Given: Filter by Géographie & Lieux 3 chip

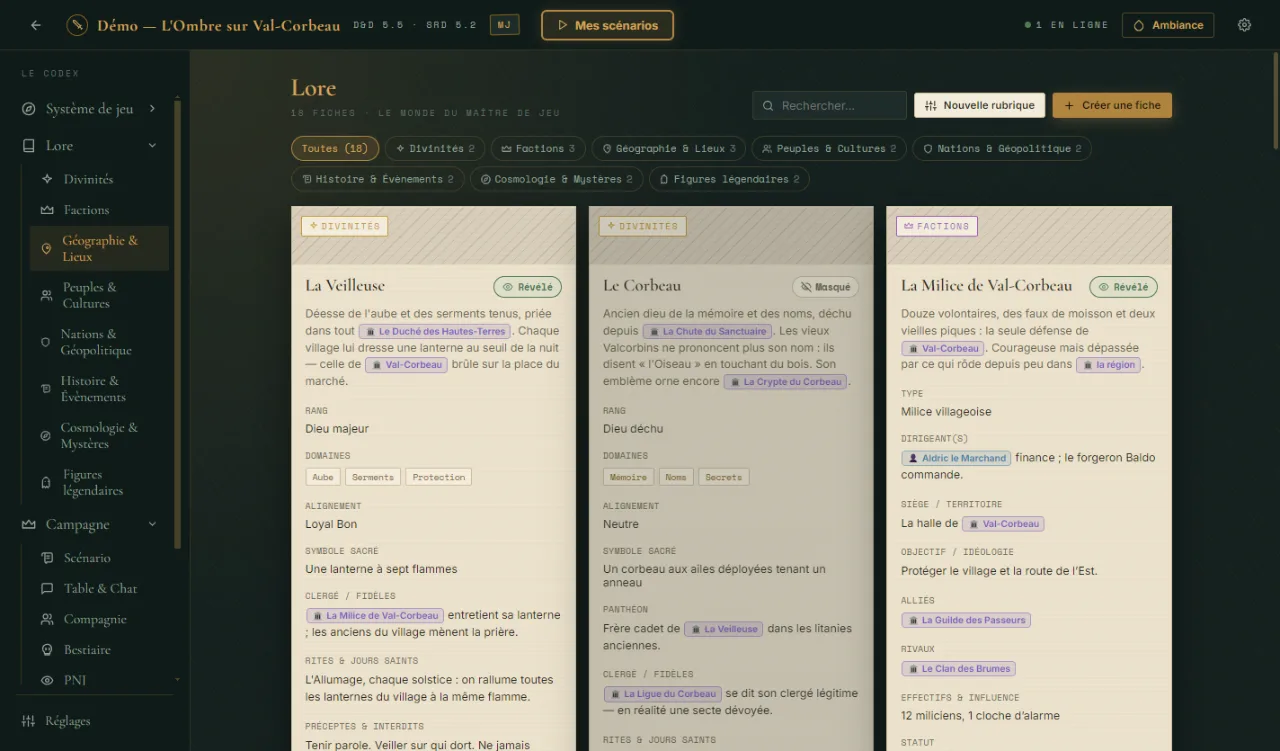Looking at the screenshot, I should 668,149.
